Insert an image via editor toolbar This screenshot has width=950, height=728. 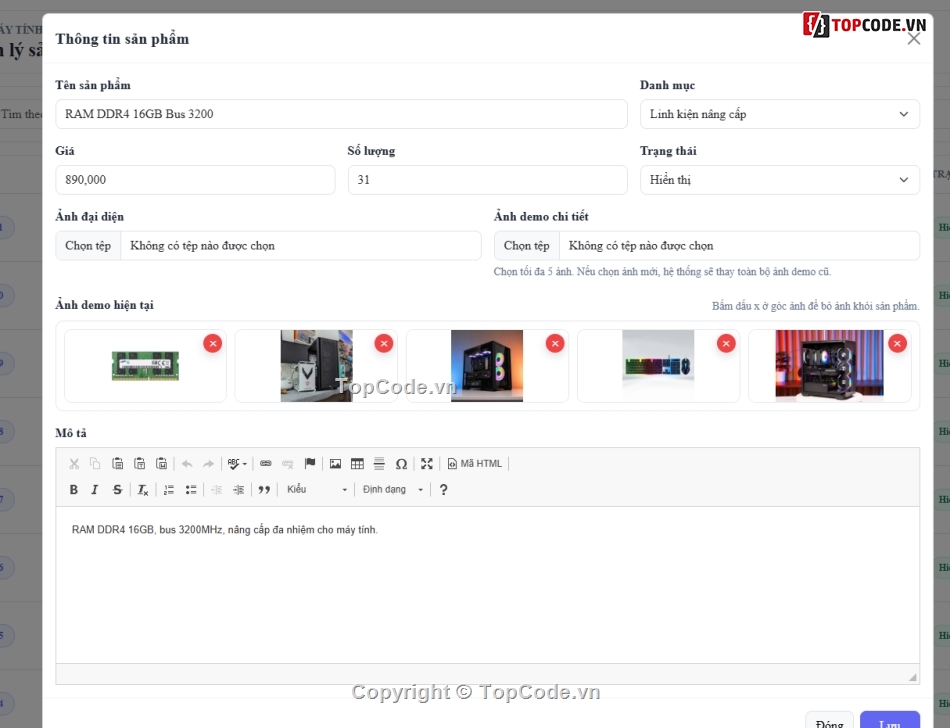tap(335, 464)
